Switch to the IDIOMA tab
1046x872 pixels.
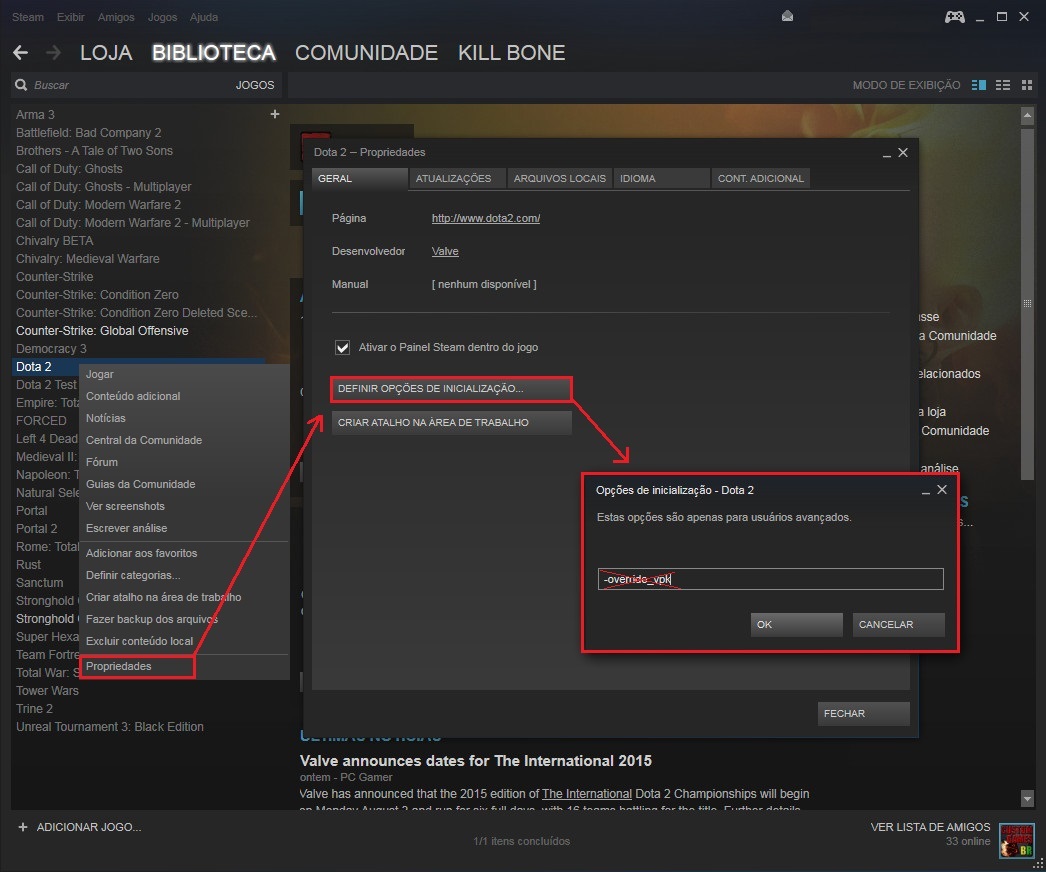661,178
